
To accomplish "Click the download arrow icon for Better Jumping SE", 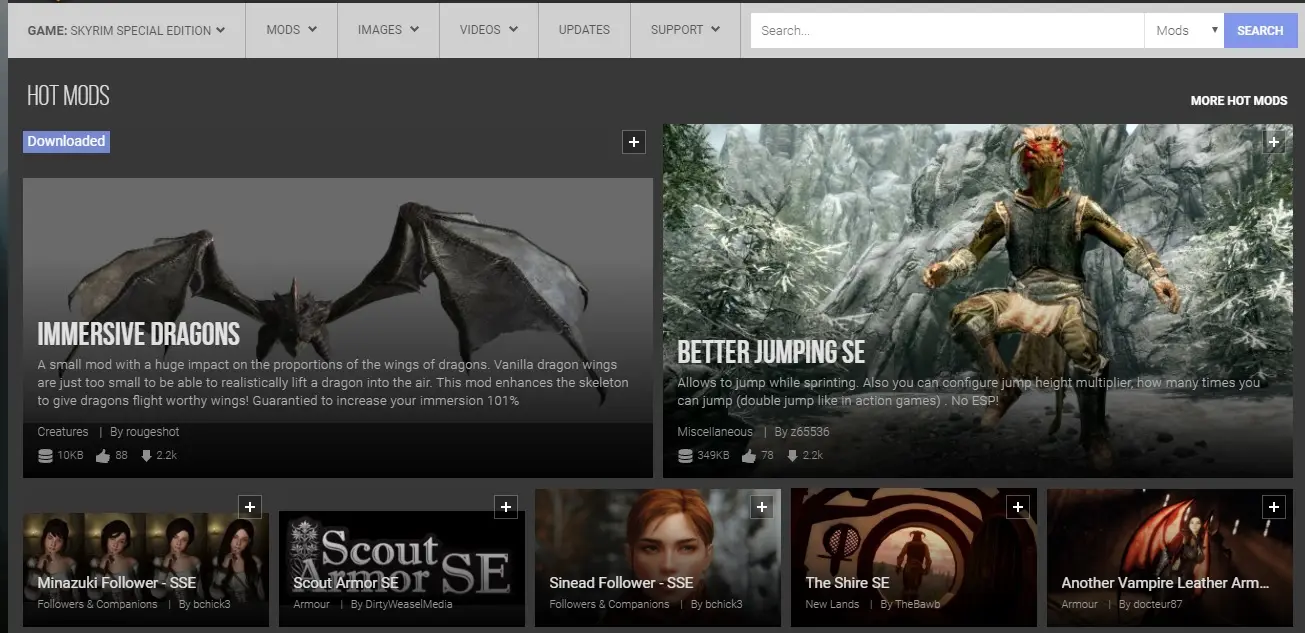I will (792, 456).
